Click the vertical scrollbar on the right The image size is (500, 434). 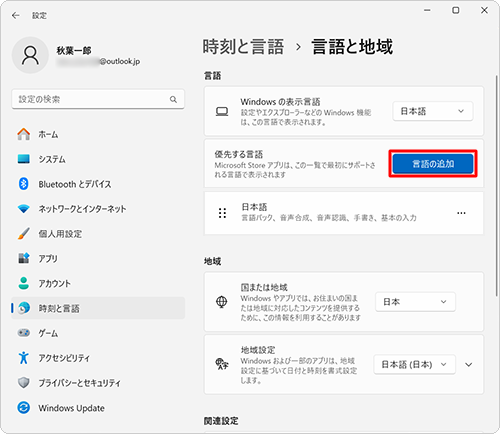pyautogui.click(x=496, y=185)
